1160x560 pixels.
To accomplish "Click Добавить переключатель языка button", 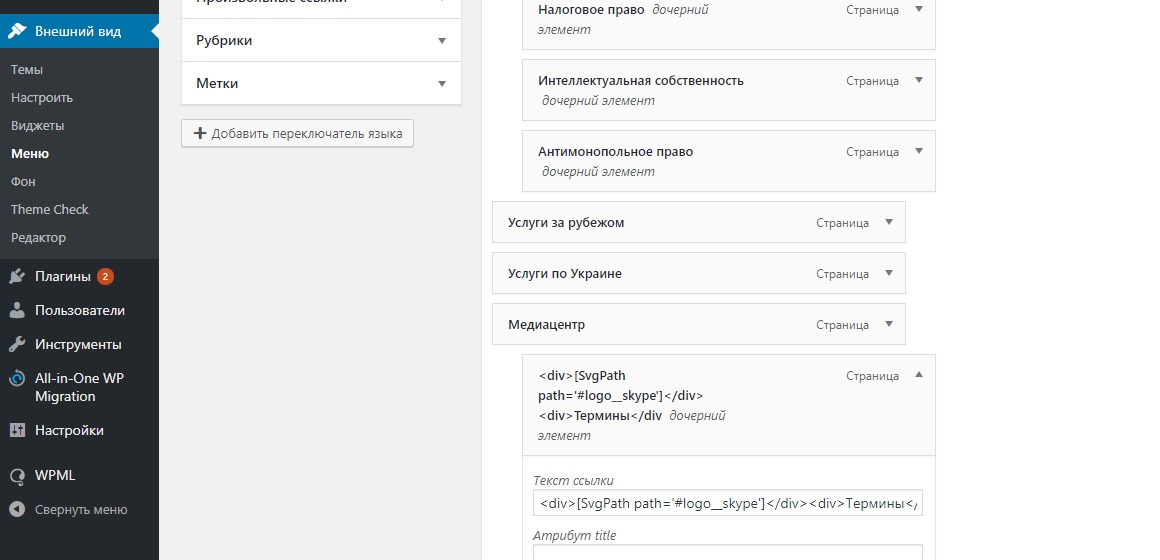I will point(297,134).
